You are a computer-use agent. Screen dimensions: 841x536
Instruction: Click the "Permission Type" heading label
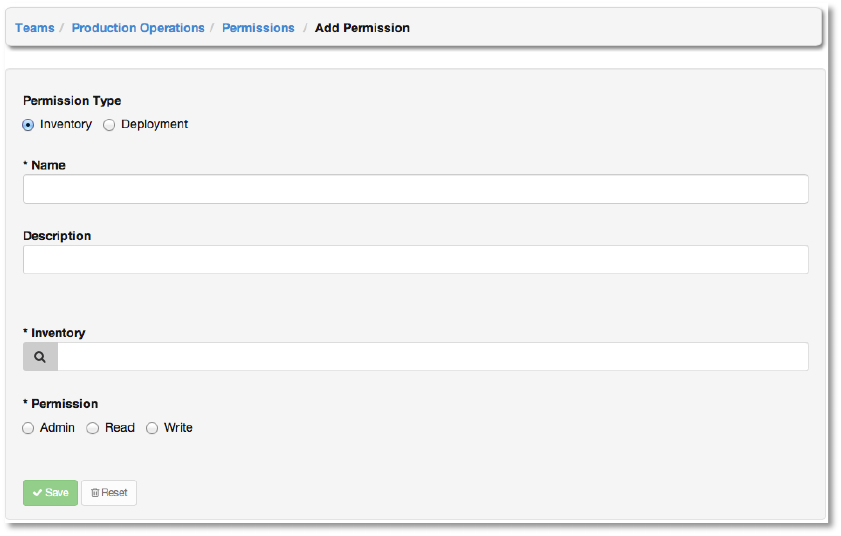(72, 101)
